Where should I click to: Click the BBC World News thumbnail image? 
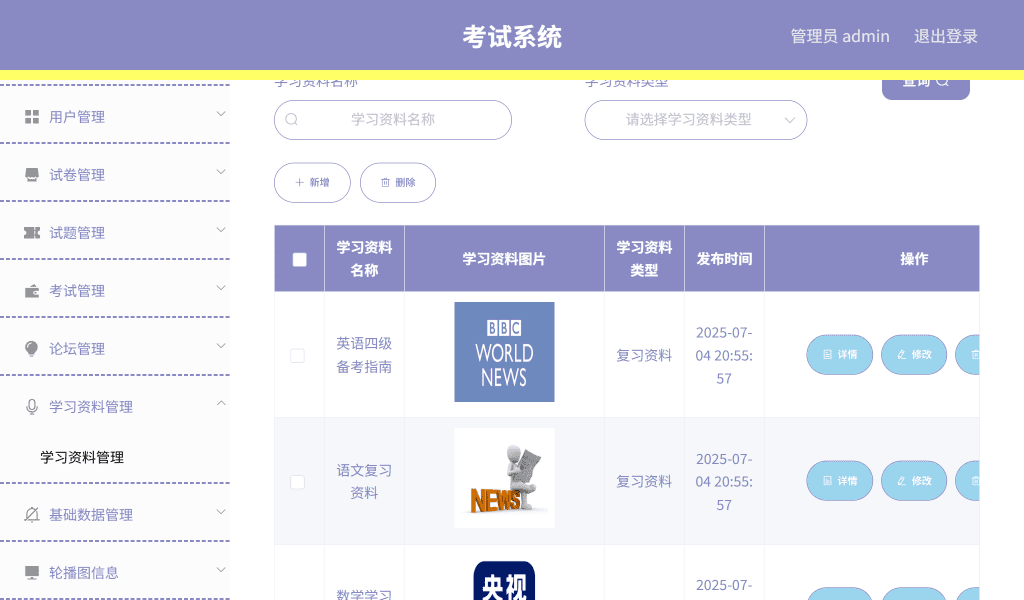pos(504,352)
